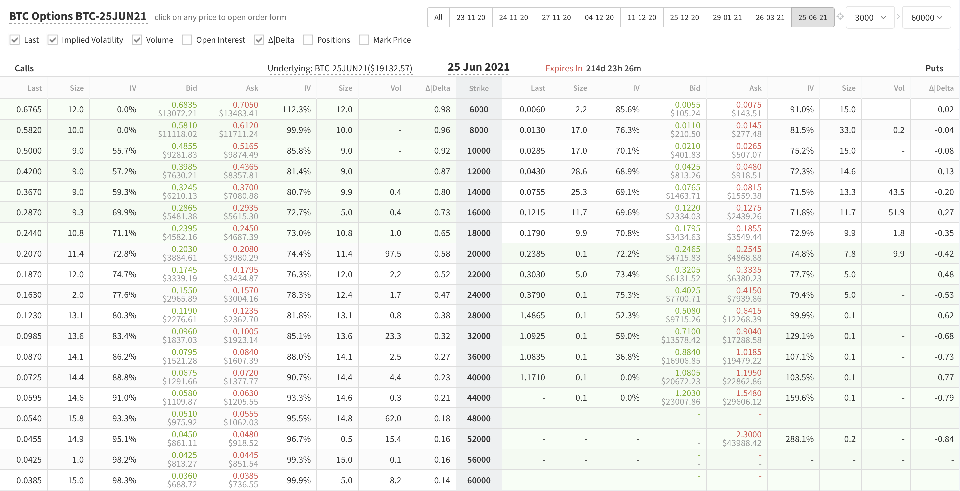960x491 pixels.
Task: Disable the Volume column checkbox
Action: click(x=135, y=40)
